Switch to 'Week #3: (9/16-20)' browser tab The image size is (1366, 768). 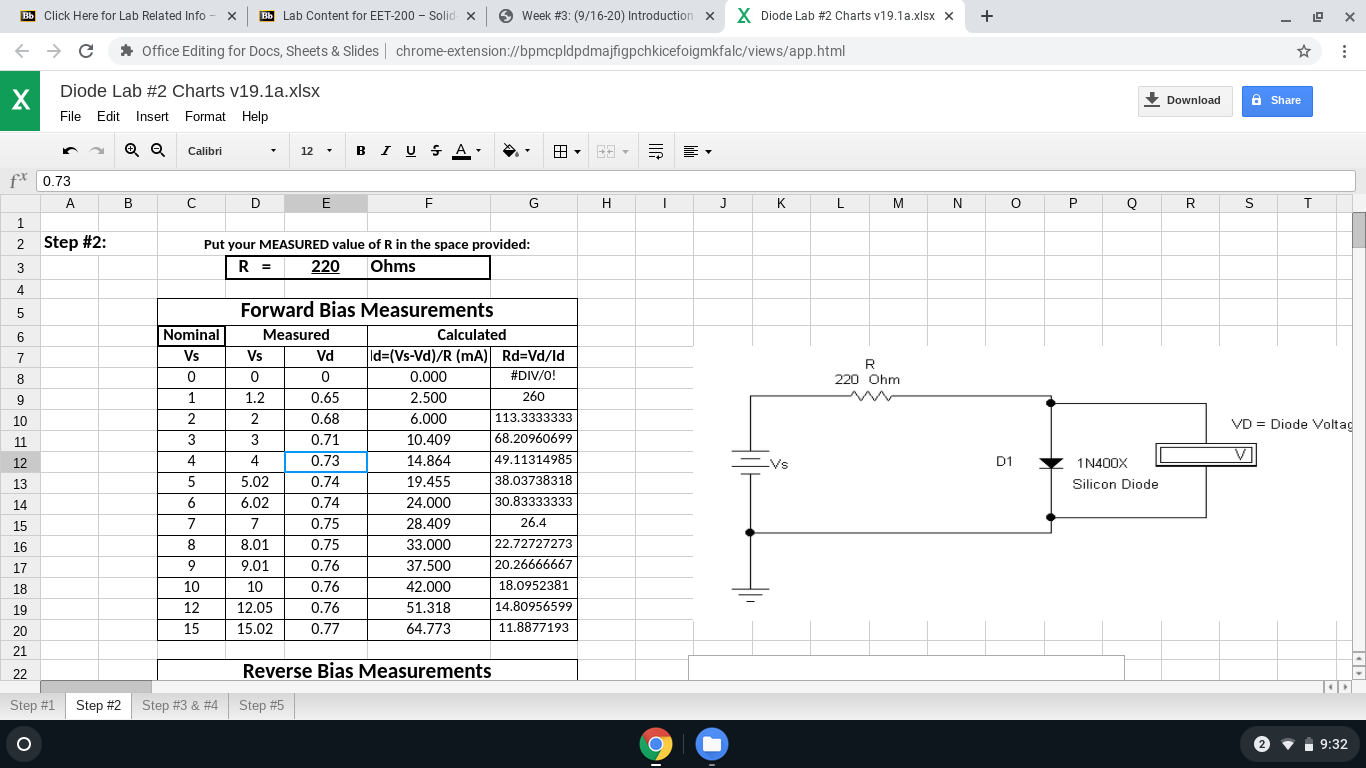[607, 16]
